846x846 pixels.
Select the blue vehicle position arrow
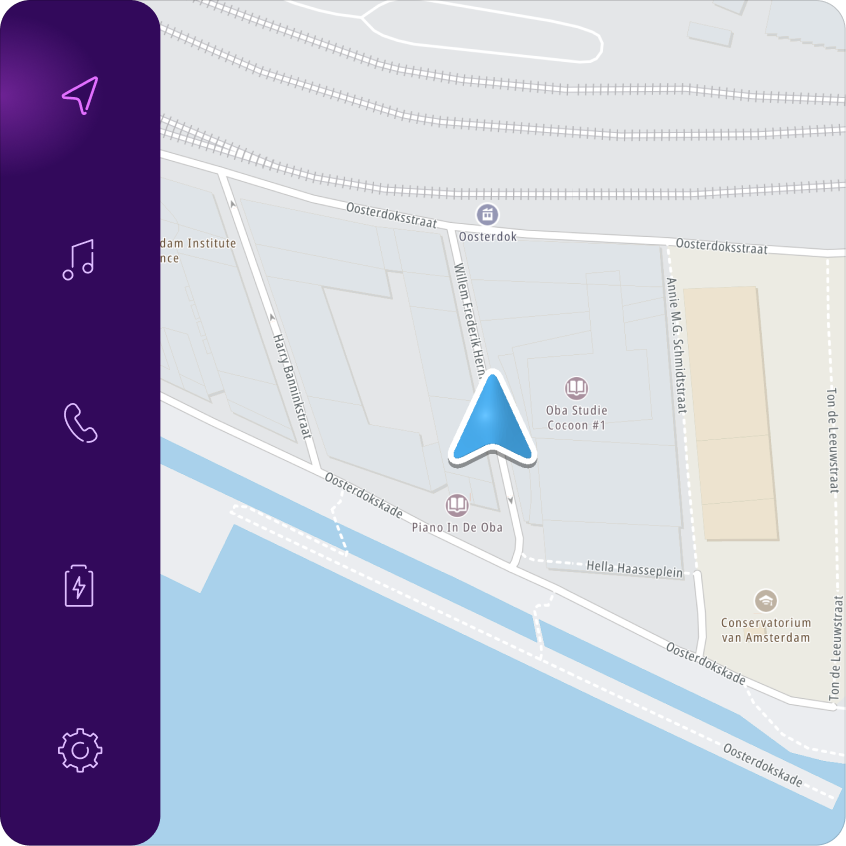point(492,419)
